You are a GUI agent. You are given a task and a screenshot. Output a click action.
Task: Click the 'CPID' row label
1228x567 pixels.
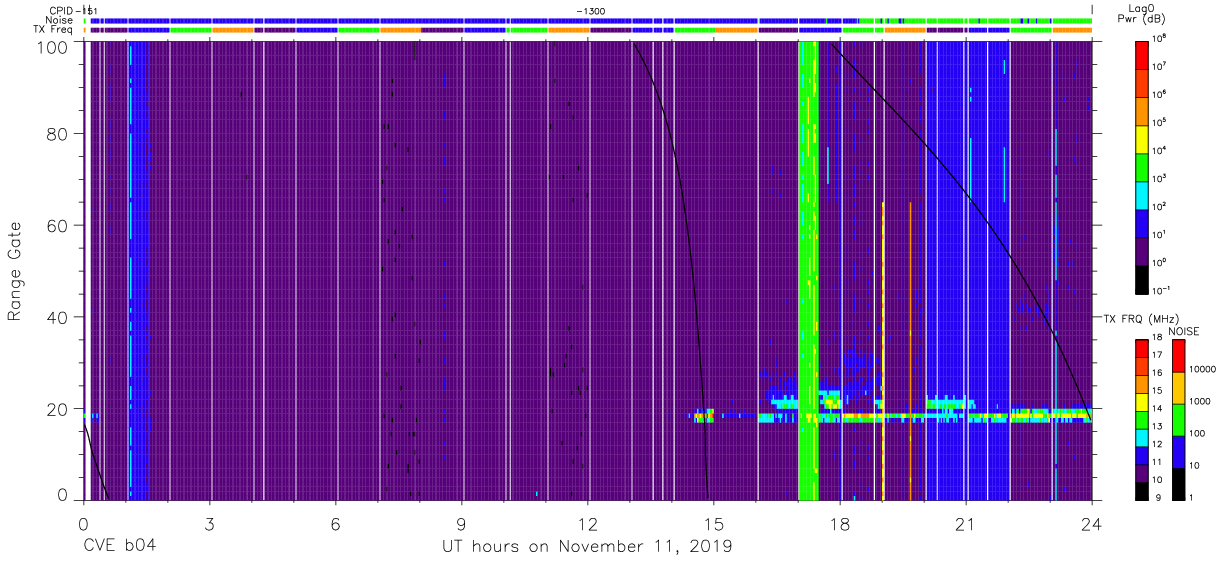[62, 10]
